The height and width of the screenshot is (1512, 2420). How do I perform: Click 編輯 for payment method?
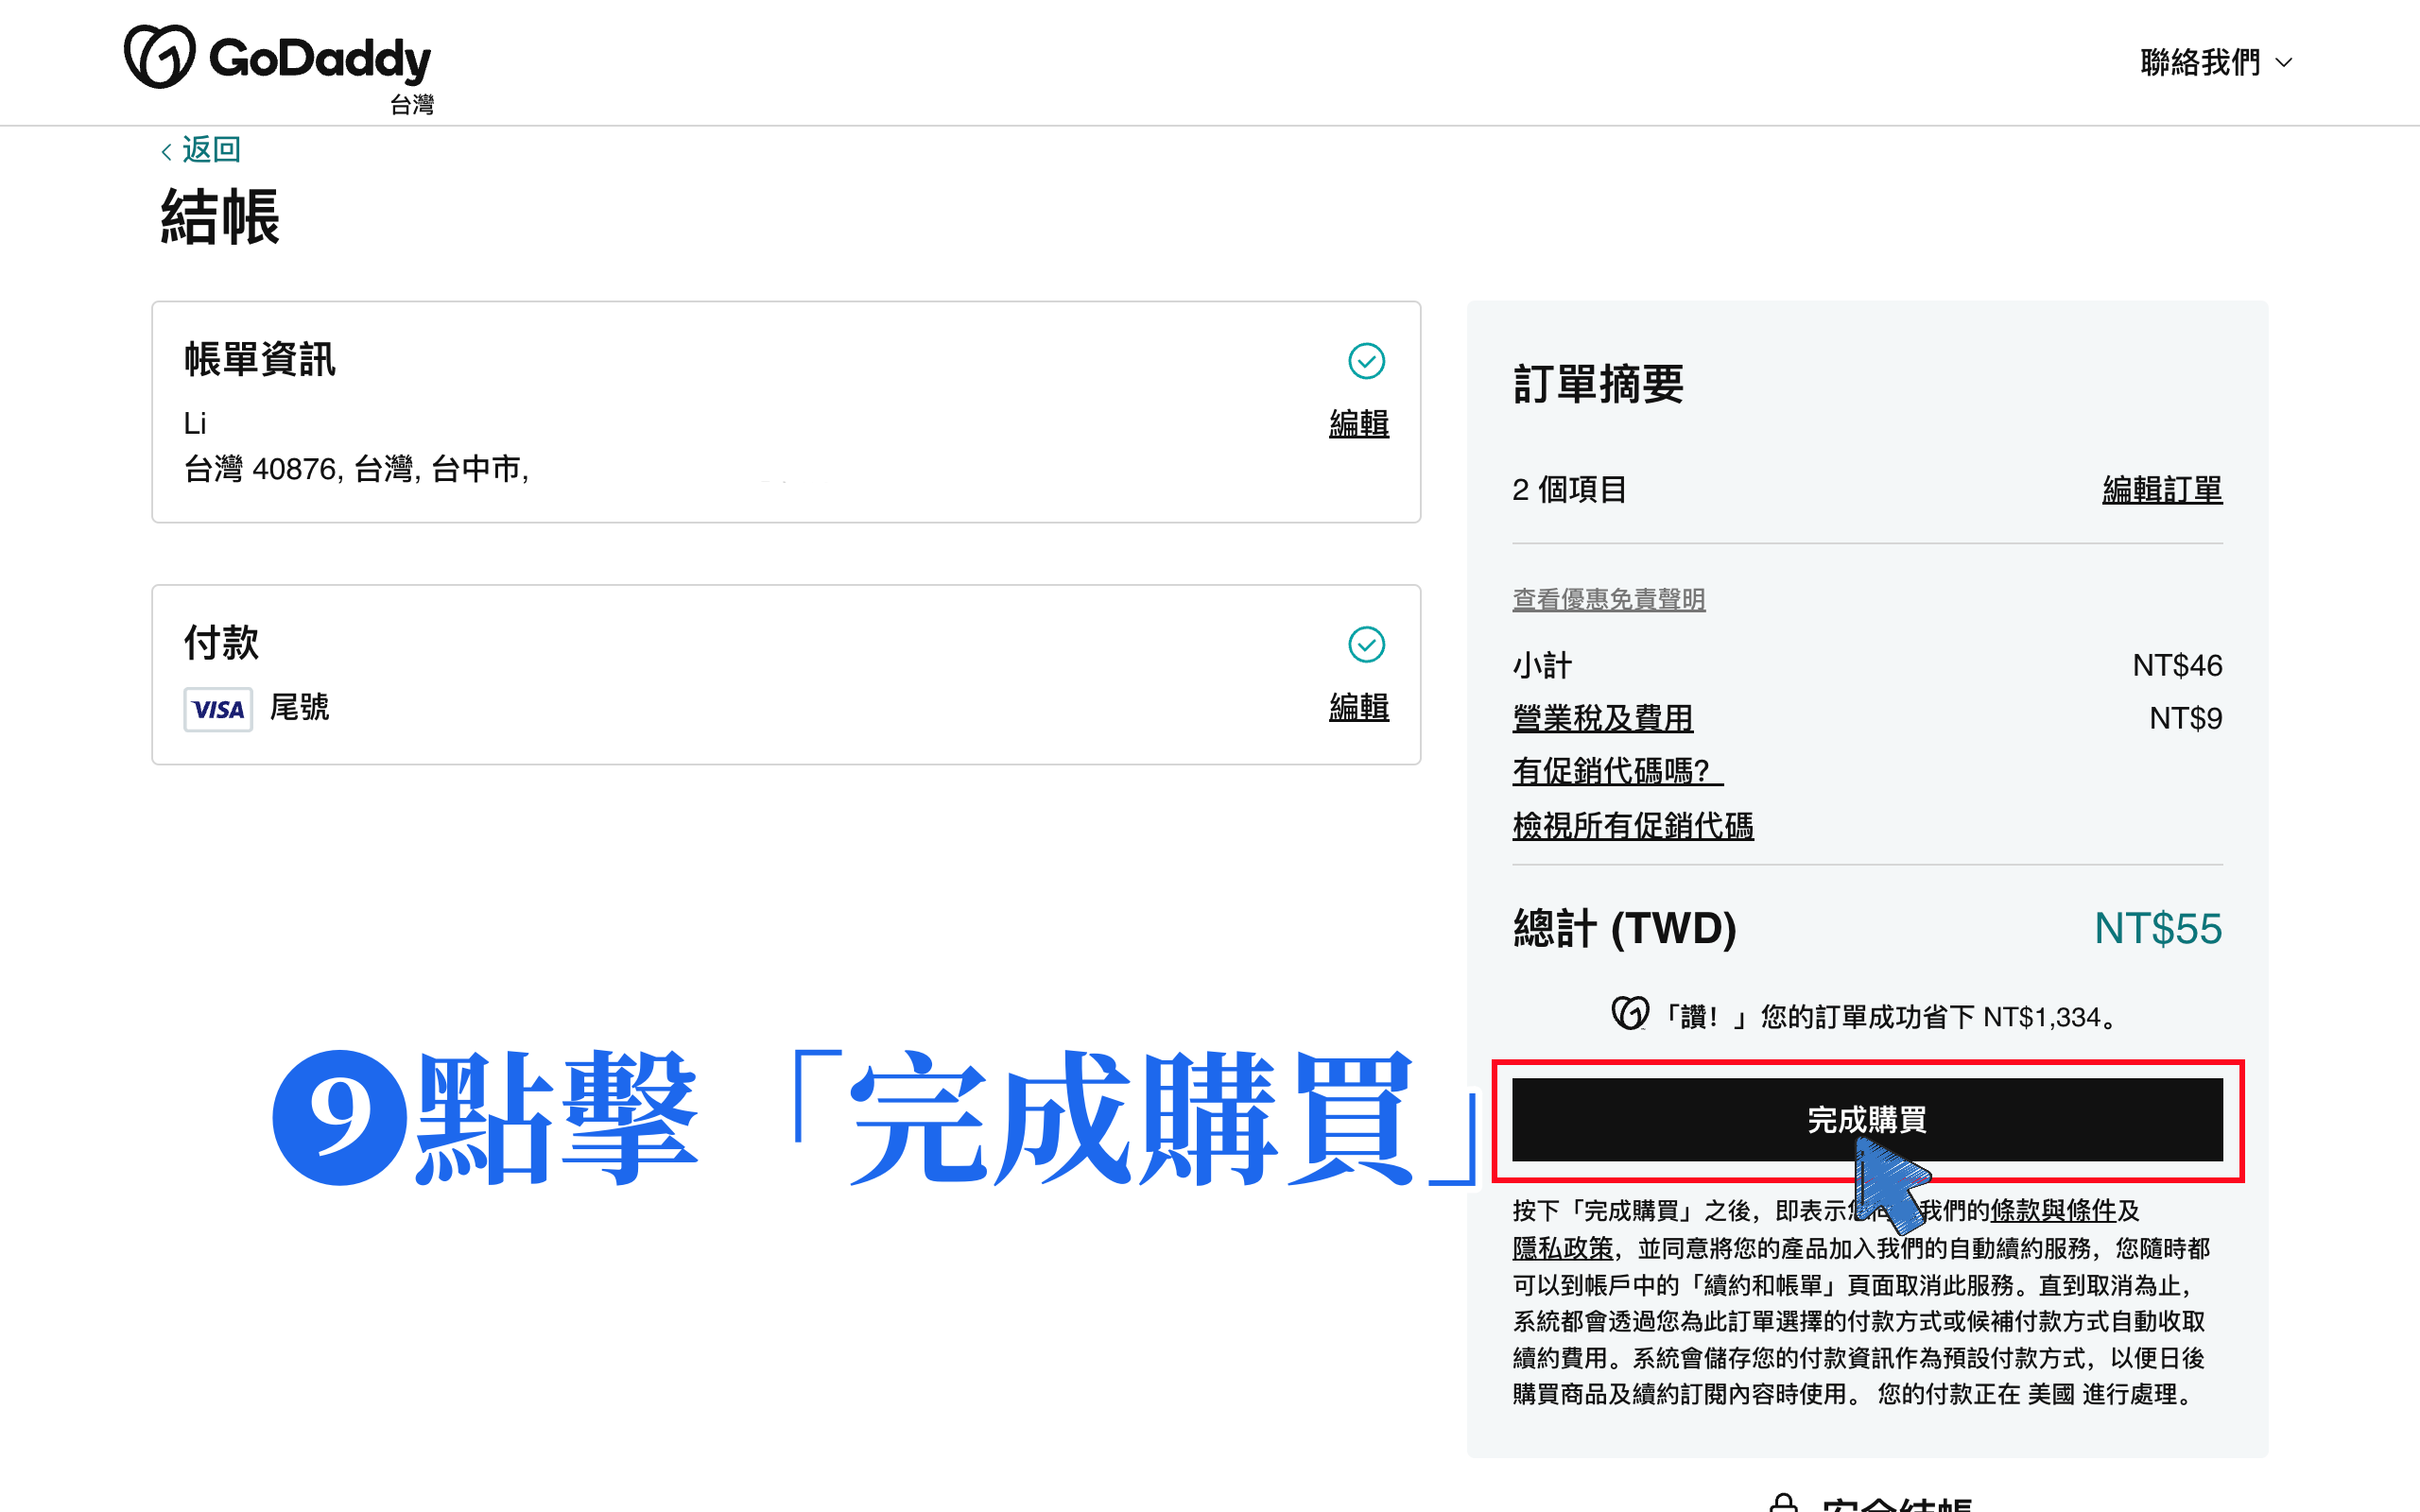(1358, 707)
